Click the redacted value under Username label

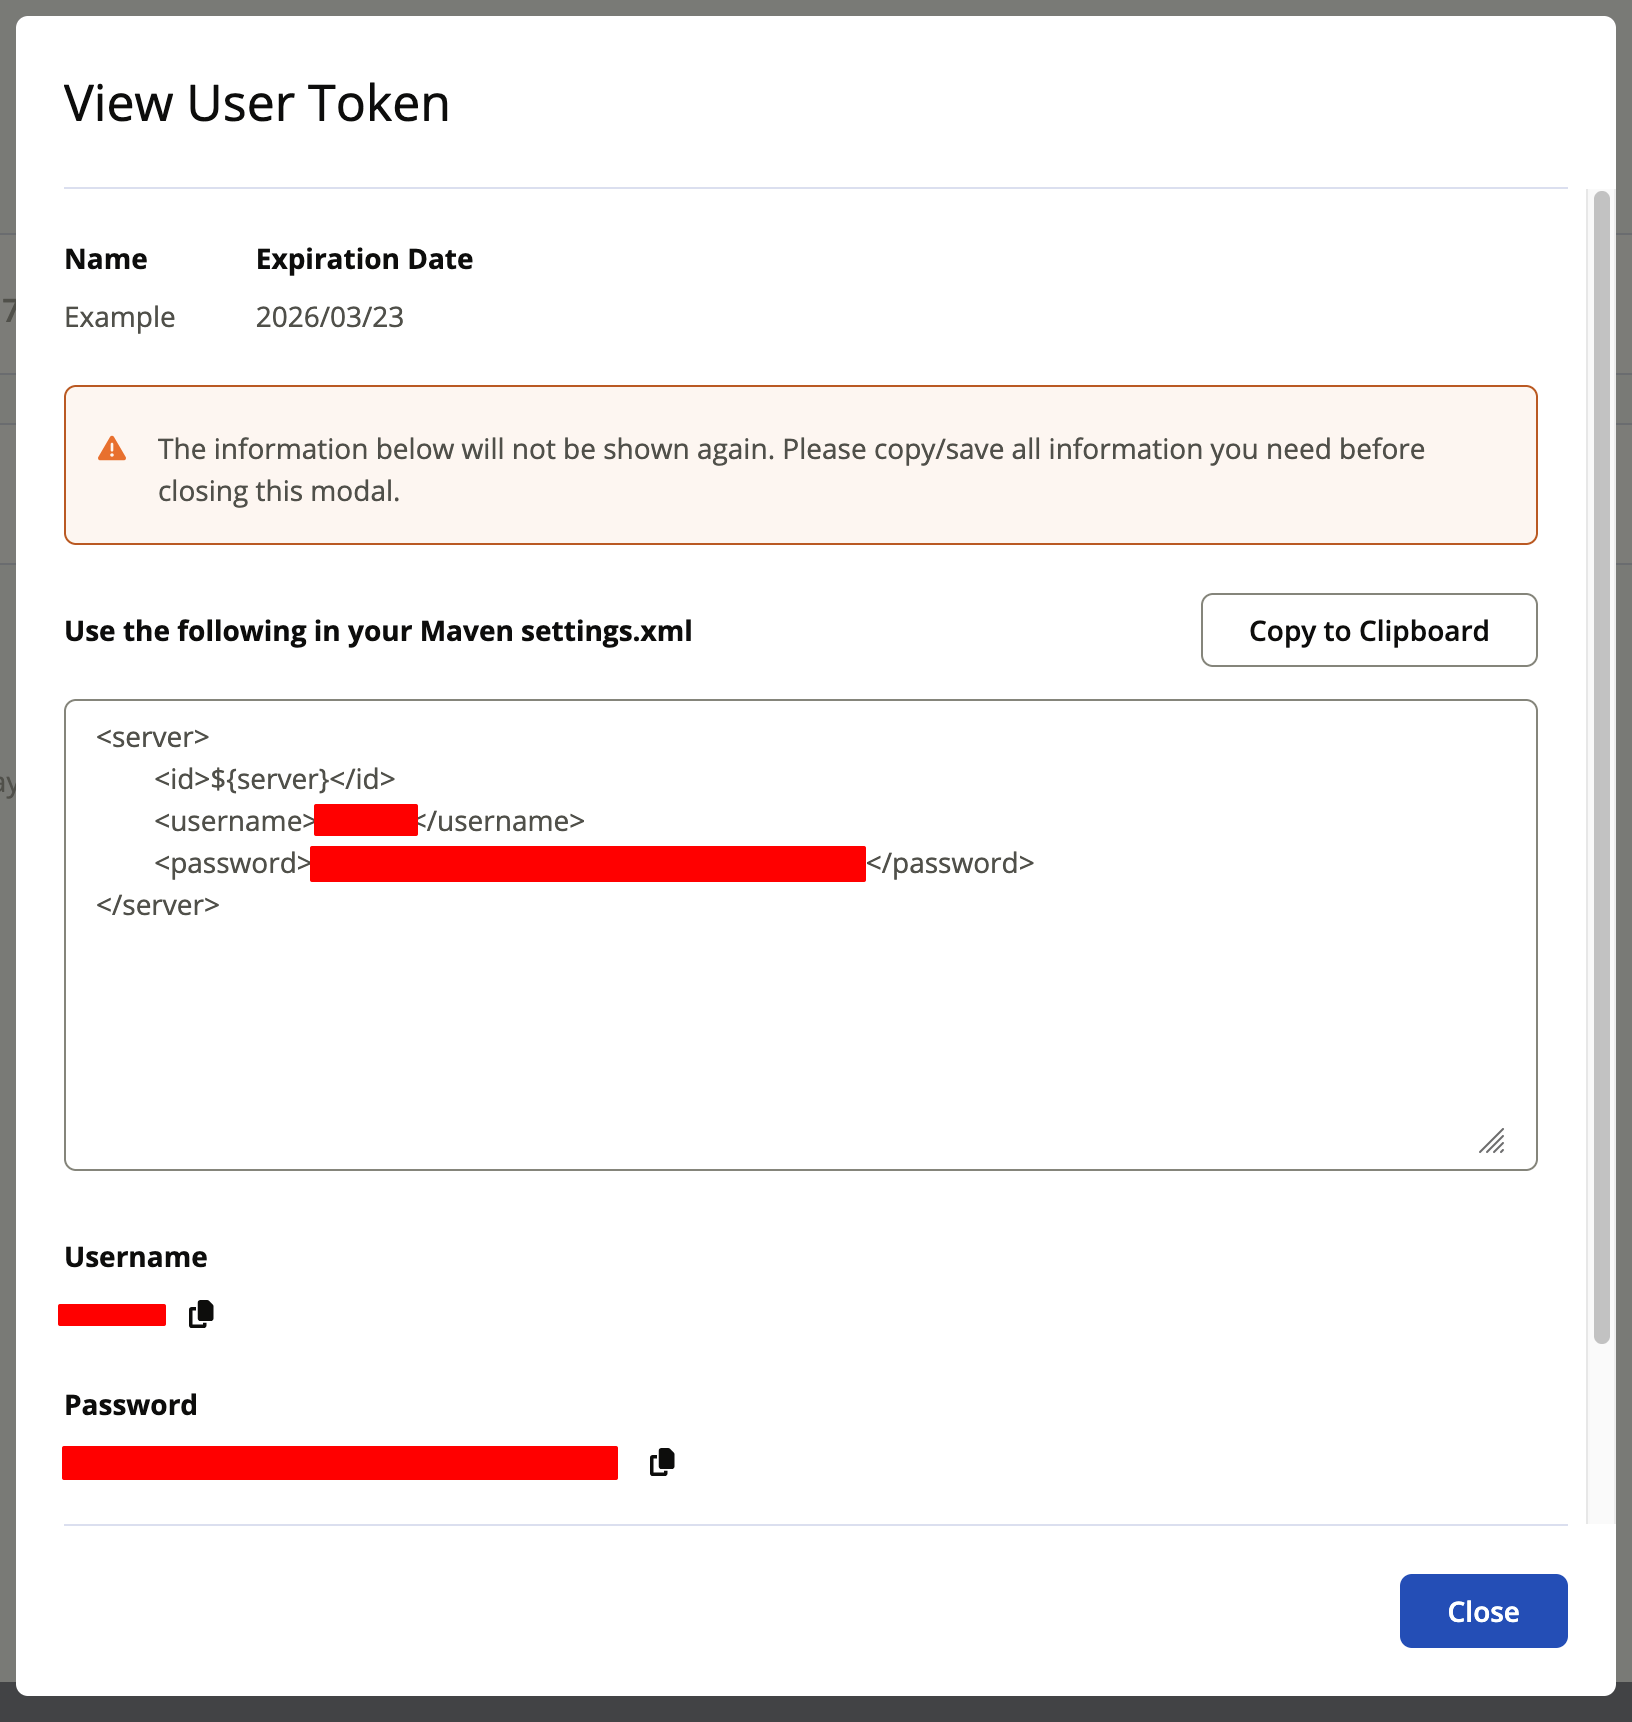click(112, 1315)
